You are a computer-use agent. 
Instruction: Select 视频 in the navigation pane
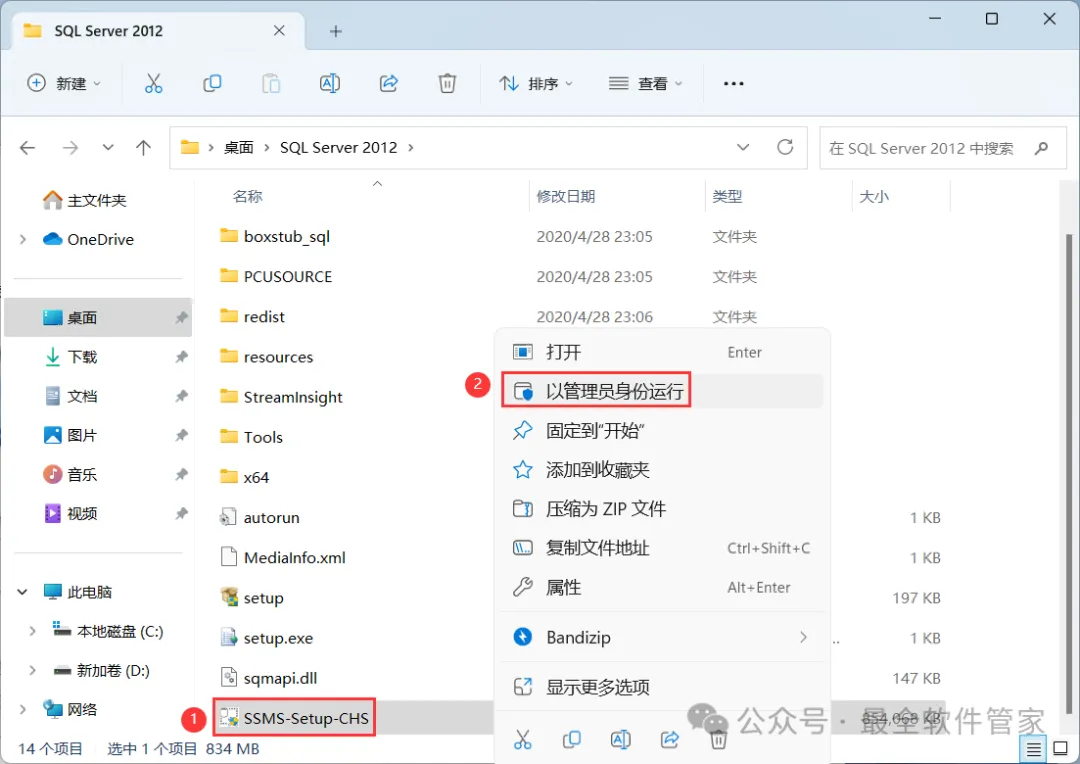[98, 514]
